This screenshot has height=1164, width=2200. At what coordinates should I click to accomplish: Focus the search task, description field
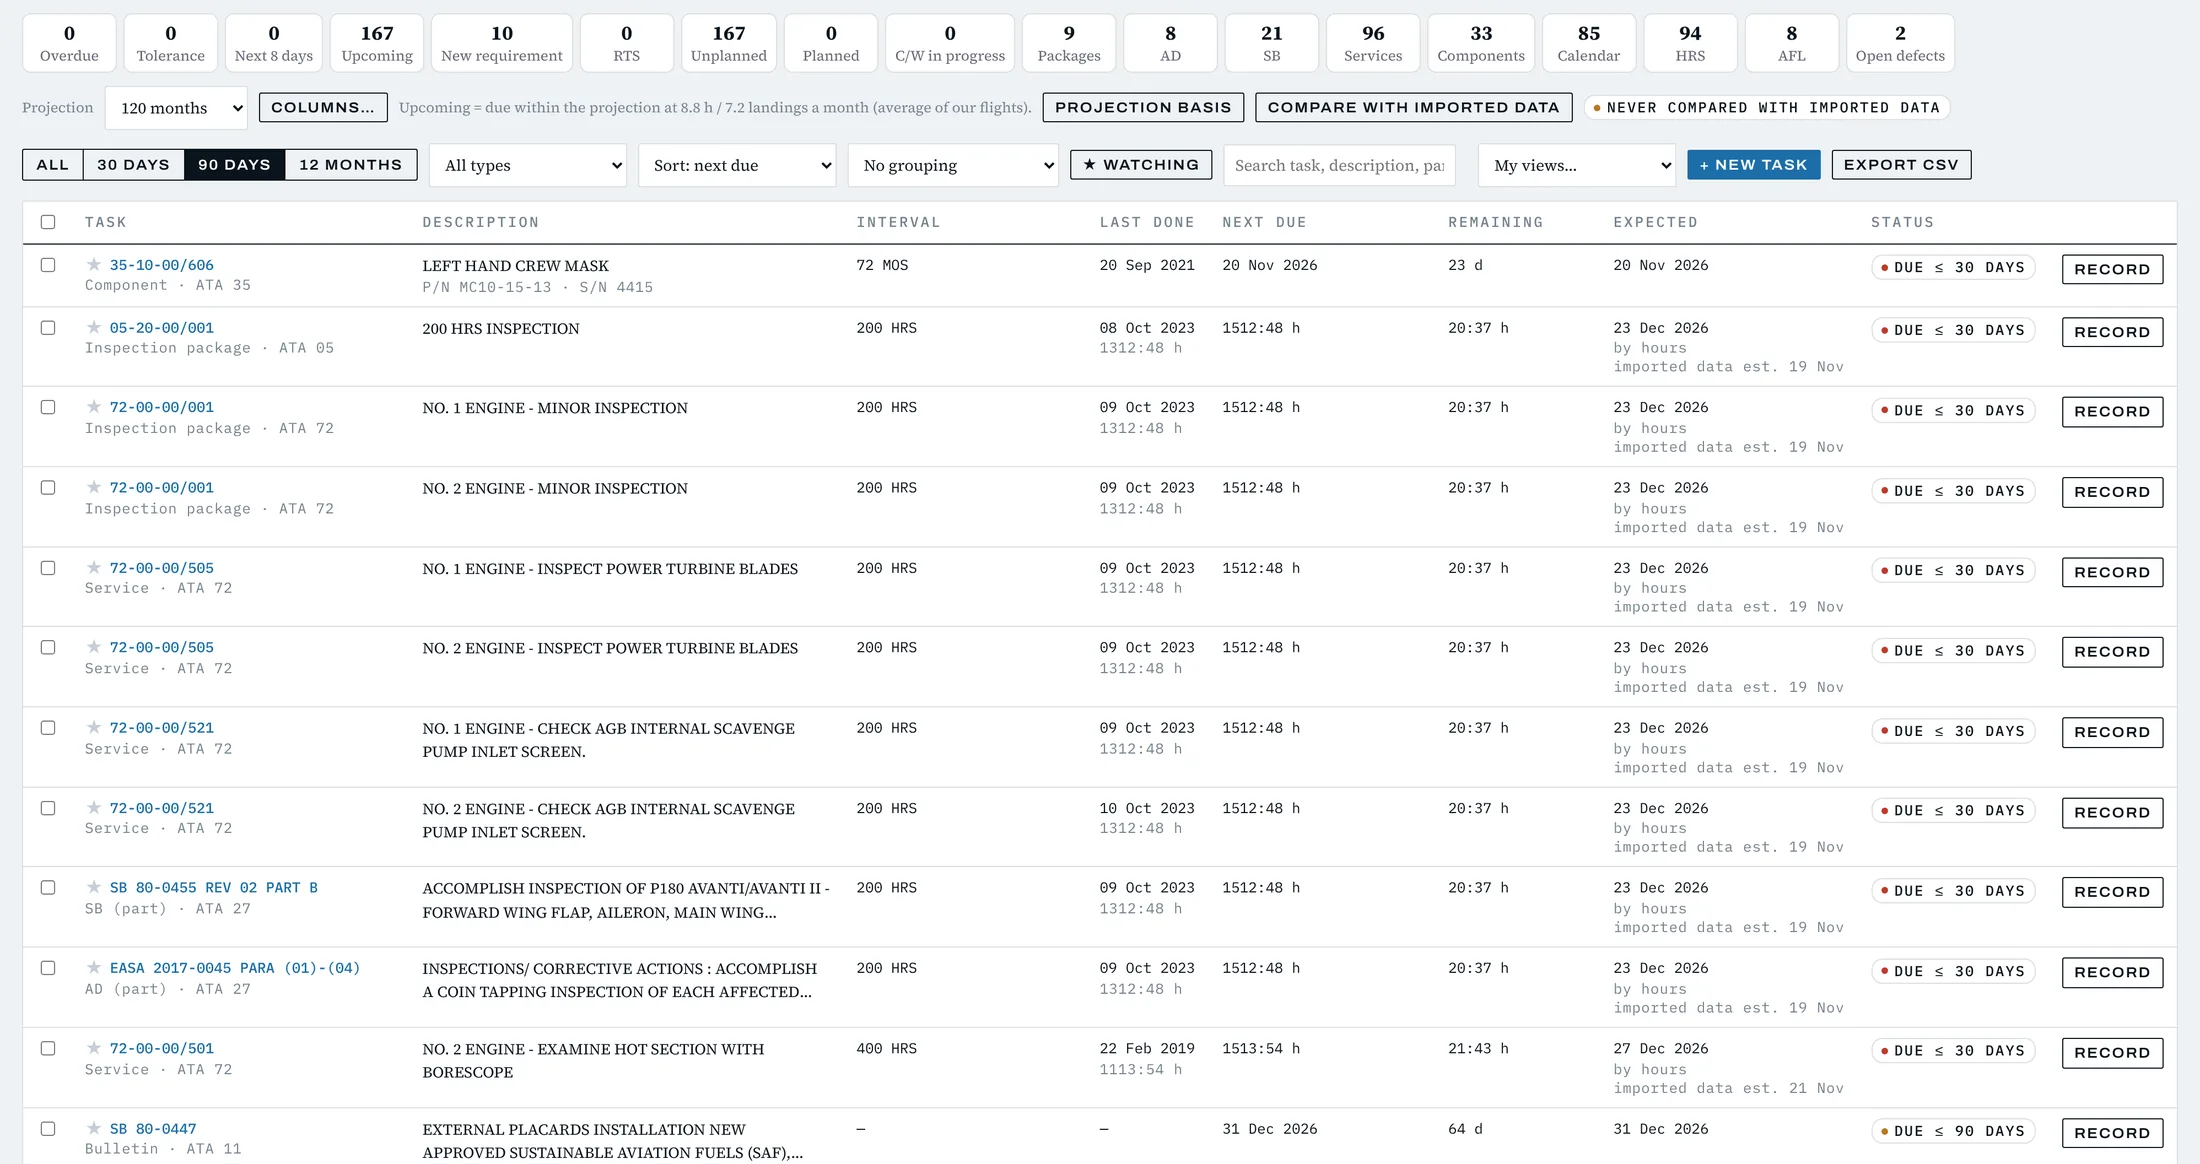pyautogui.click(x=1339, y=165)
